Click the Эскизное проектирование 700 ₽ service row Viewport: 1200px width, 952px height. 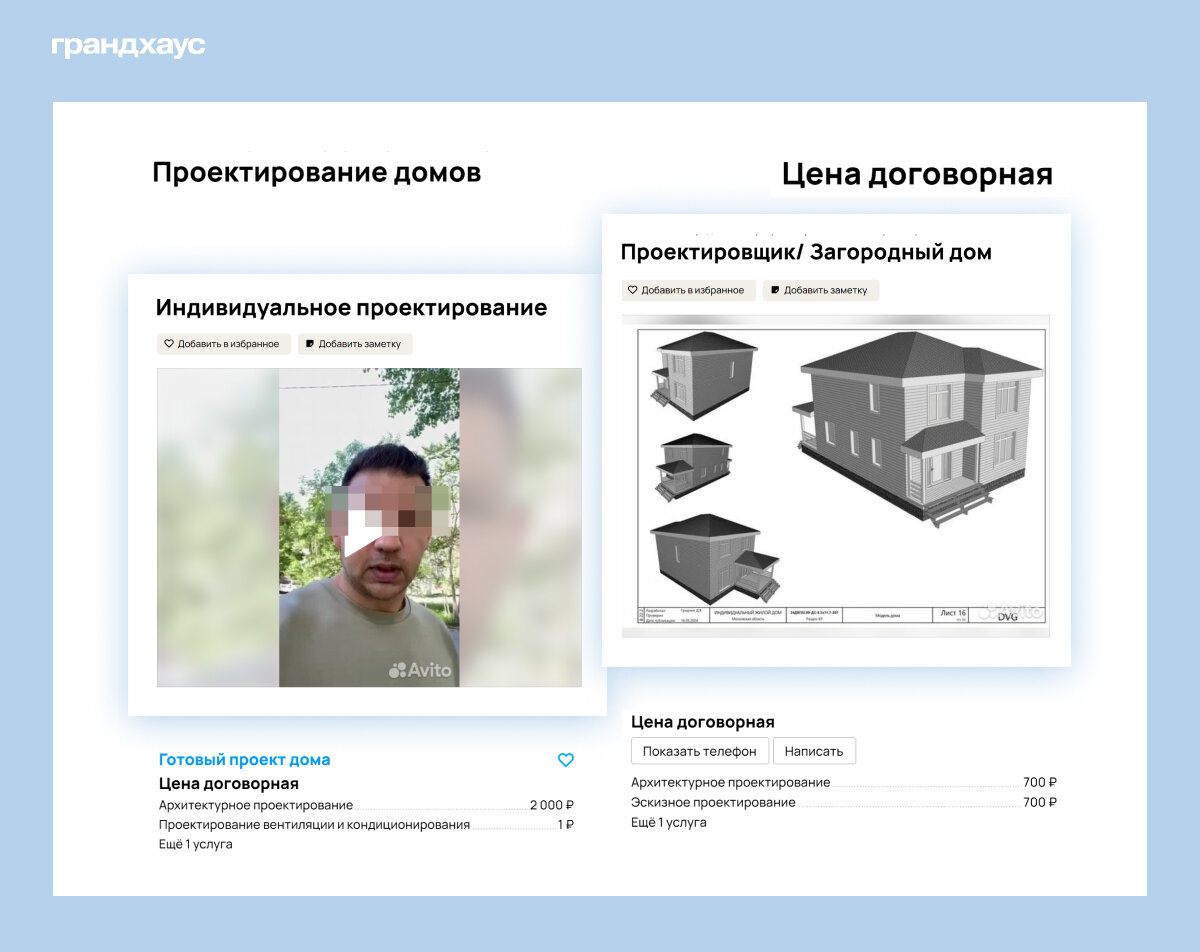tap(843, 802)
